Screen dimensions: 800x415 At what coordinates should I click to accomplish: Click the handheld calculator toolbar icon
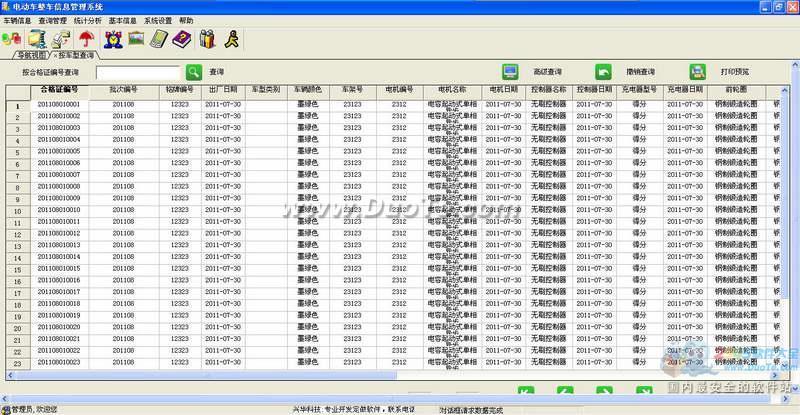tap(159, 39)
